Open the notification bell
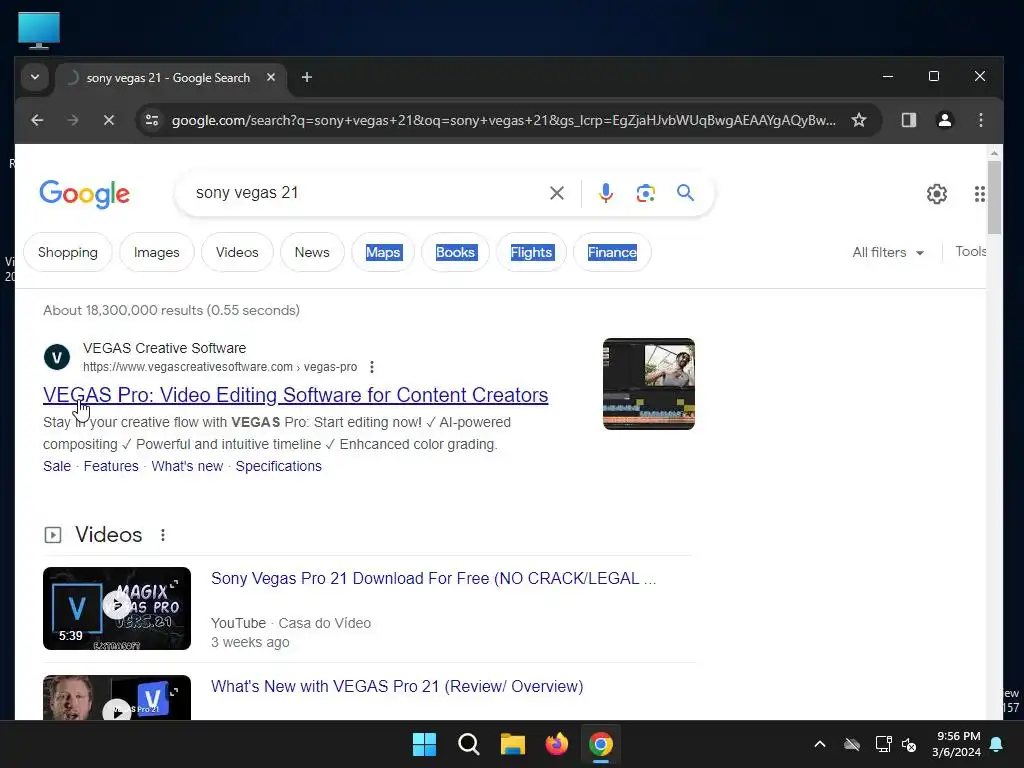Screen dimensions: 1024x768 pyautogui.click(x=997, y=744)
